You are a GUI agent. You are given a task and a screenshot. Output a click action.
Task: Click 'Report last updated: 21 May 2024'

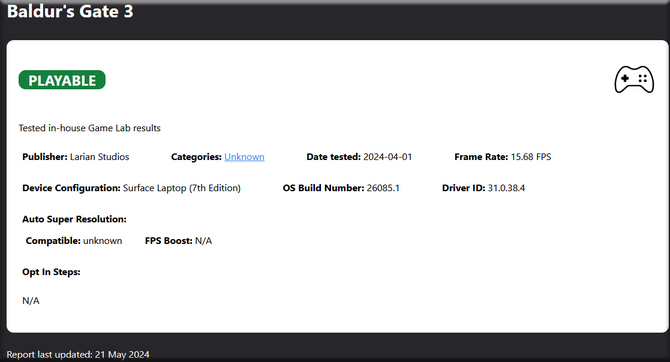tap(78, 354)
